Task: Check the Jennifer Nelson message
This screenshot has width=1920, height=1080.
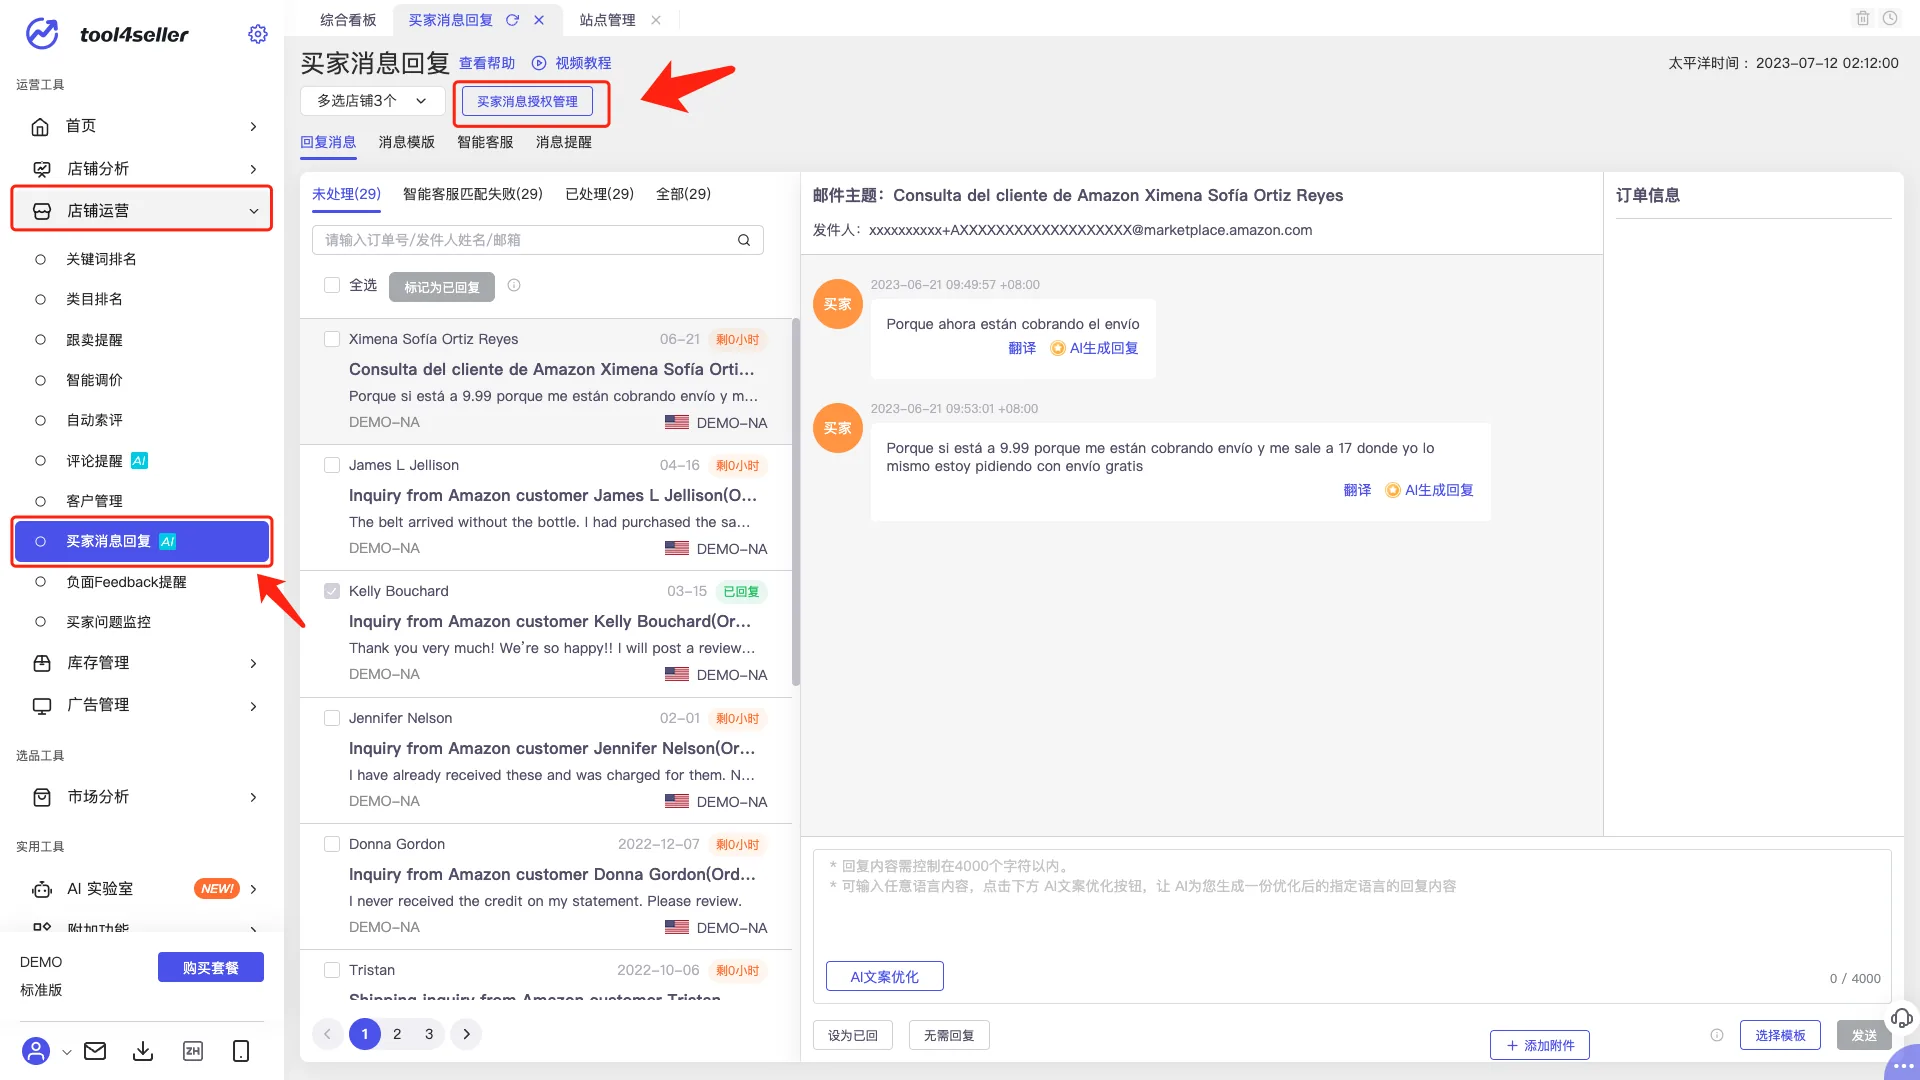Action: 332,718
